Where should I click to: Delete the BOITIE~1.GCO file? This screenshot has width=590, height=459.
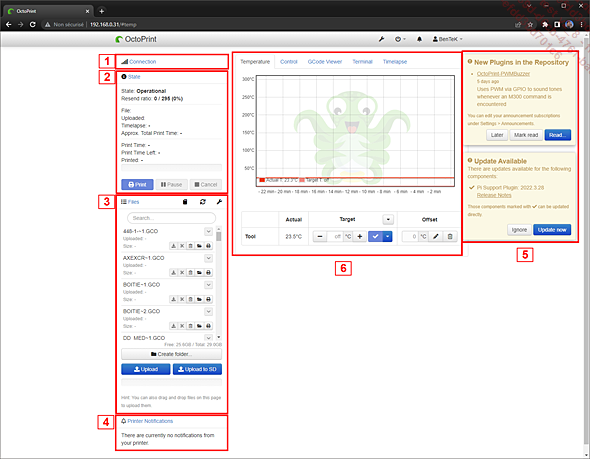coord(191,299)
